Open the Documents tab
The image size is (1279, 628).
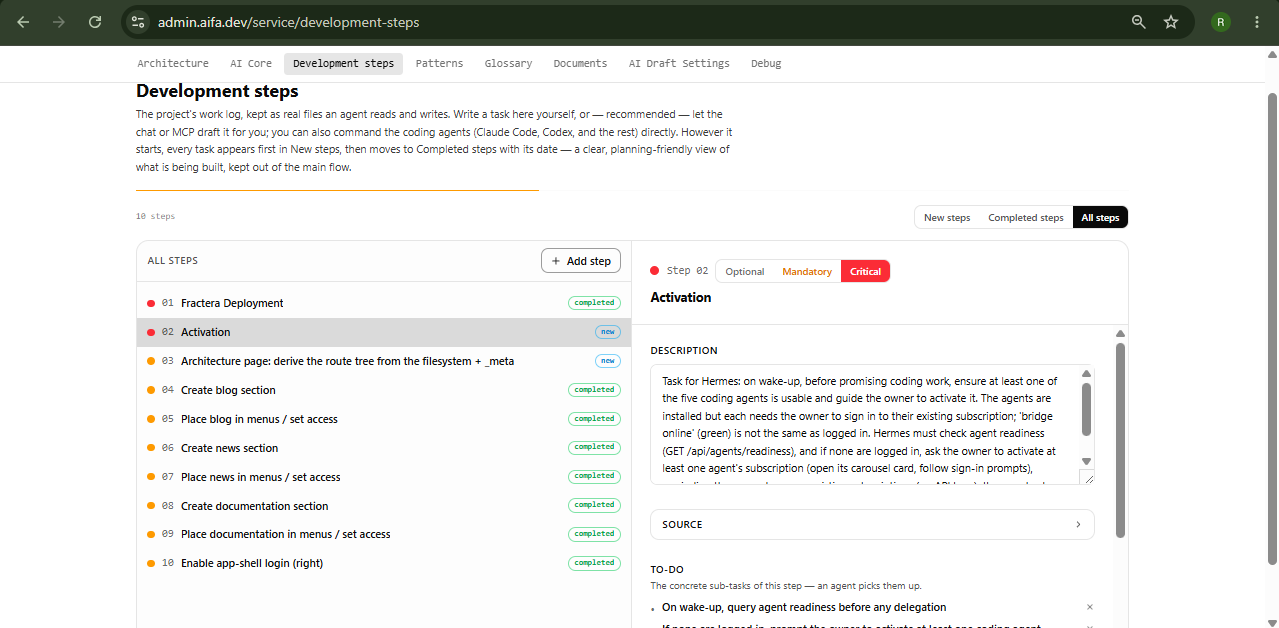[x=580, y=63]
